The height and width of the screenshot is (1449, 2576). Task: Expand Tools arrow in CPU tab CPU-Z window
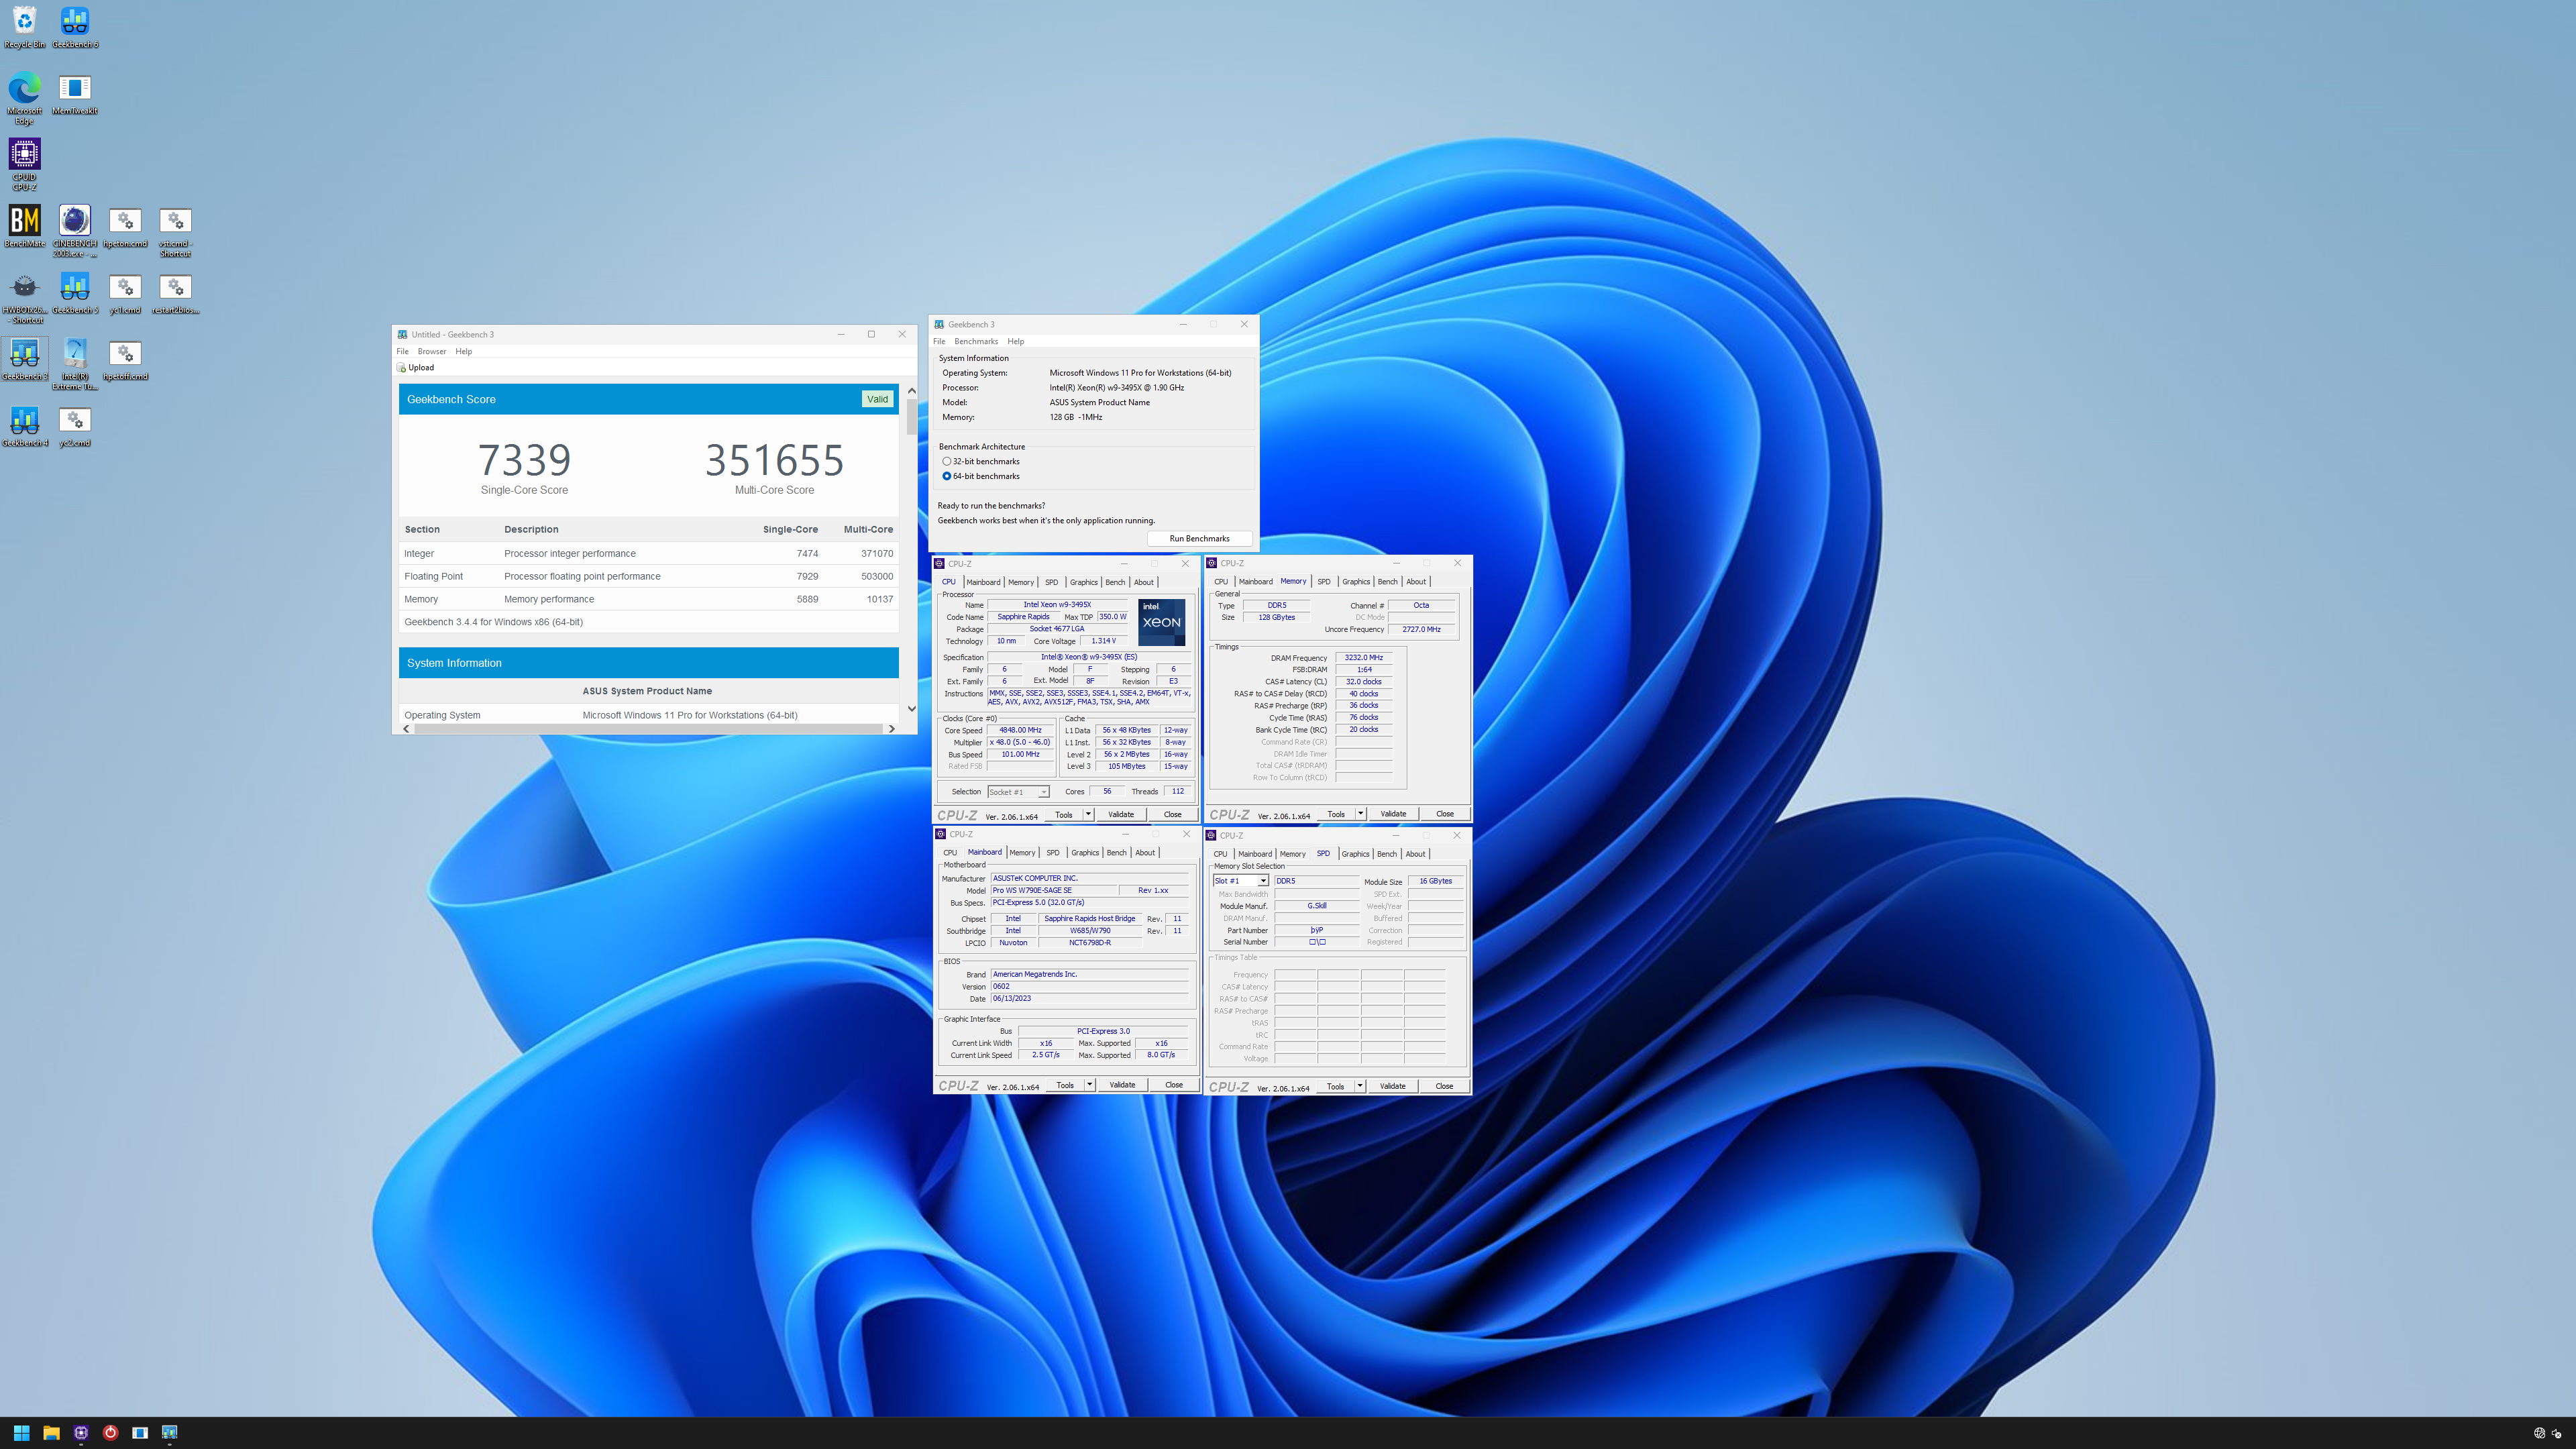coord(1088,814)
